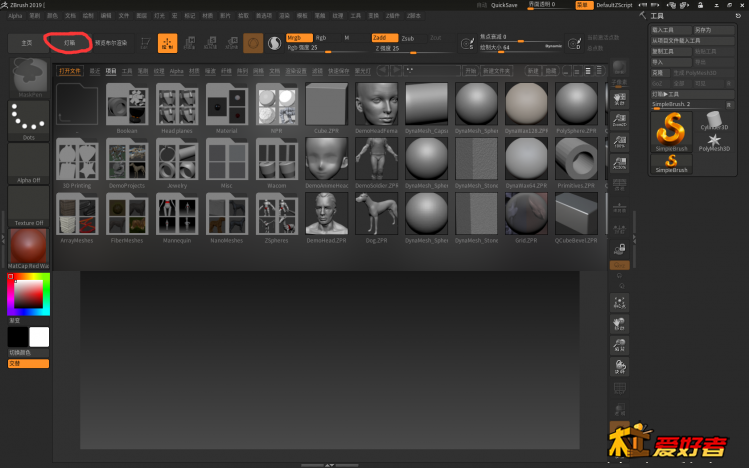Click the 灯箱 LightBox button

(70, 43)
